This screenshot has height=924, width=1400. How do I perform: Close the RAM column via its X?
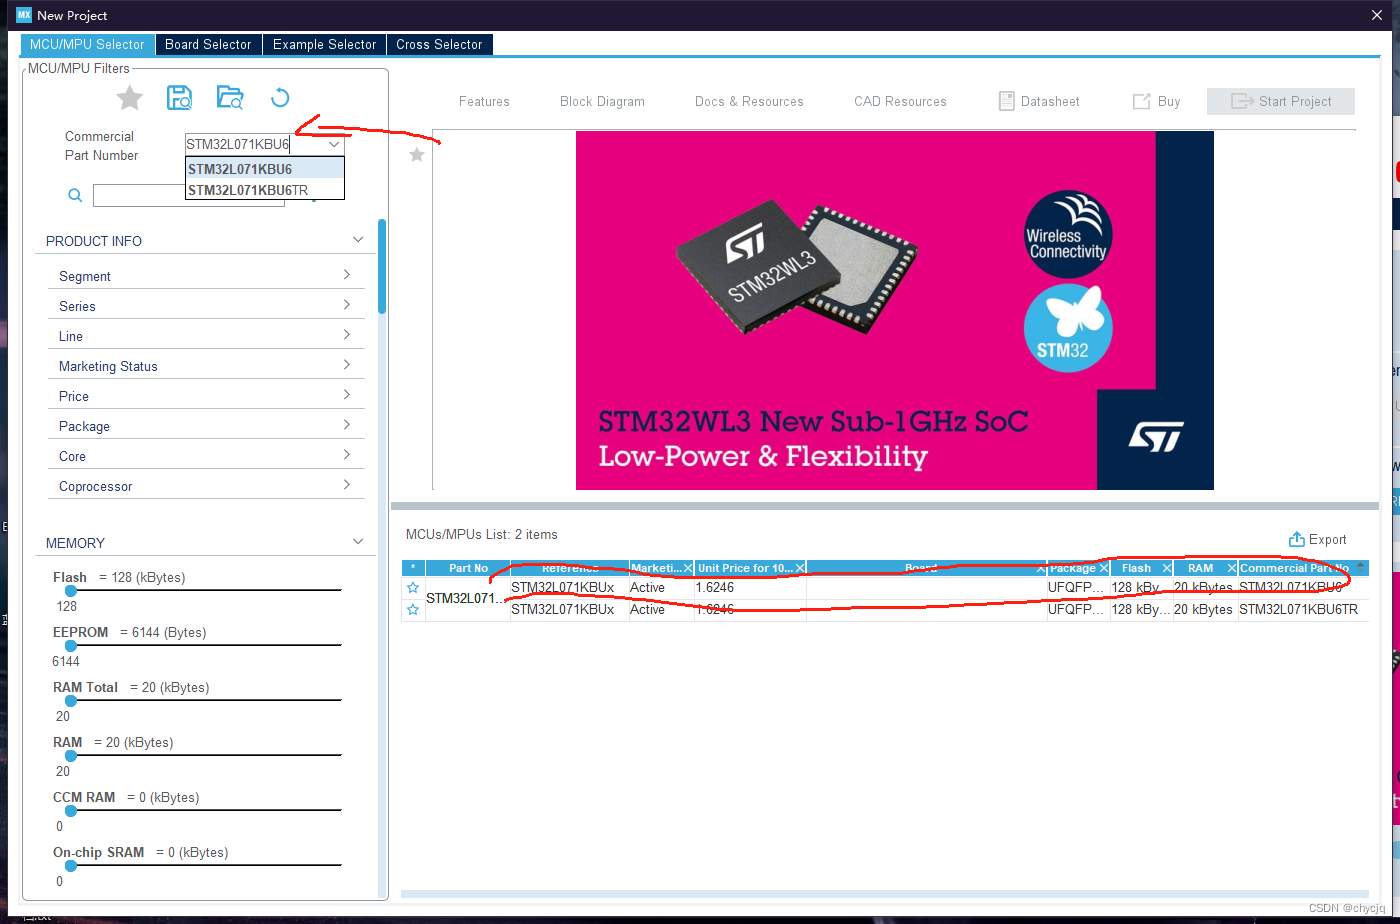tap(1231, 568)
